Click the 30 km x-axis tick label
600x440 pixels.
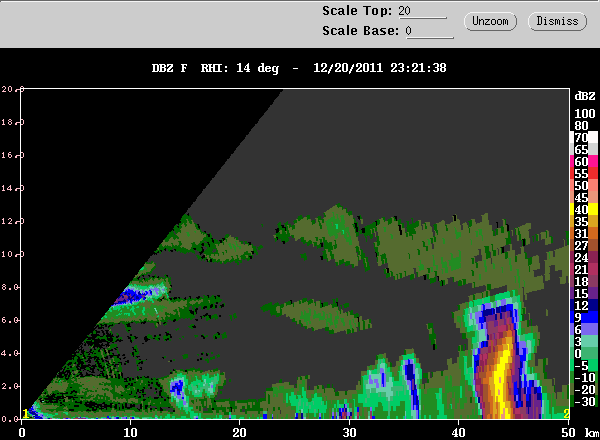(x=349, y=433)
